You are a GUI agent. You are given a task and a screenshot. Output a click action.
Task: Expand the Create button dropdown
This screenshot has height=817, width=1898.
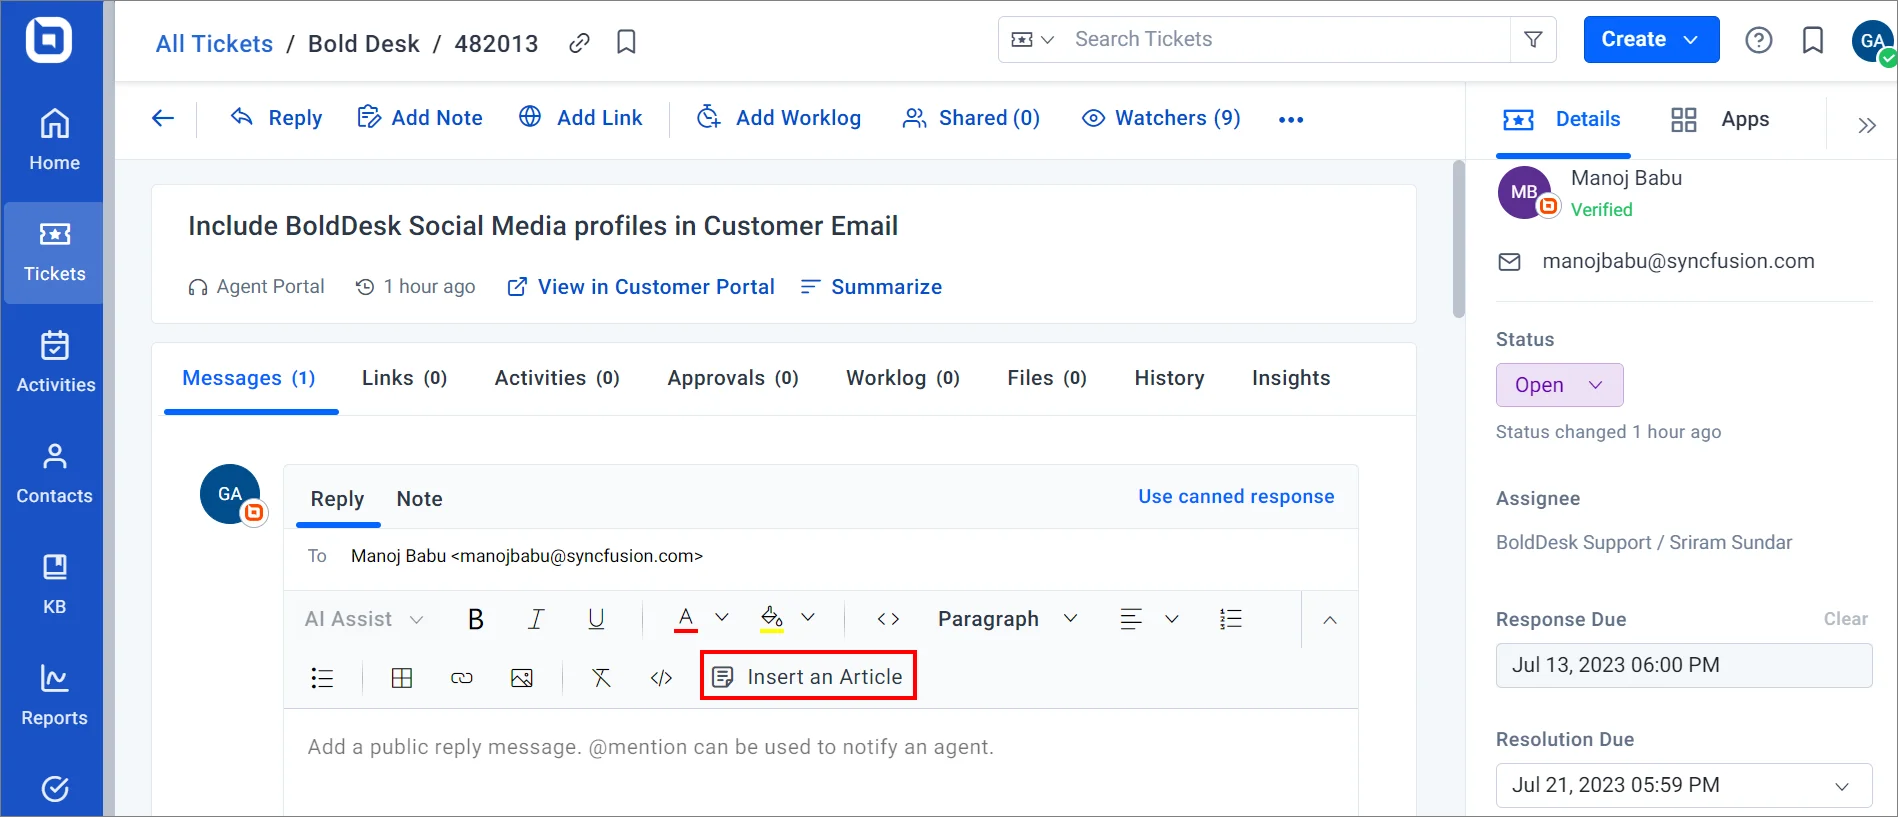(x=1691, y=40)
